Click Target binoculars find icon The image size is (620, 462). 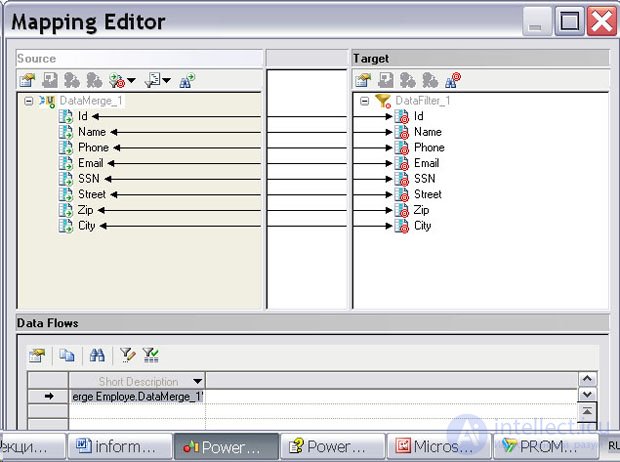click(453, 80)
